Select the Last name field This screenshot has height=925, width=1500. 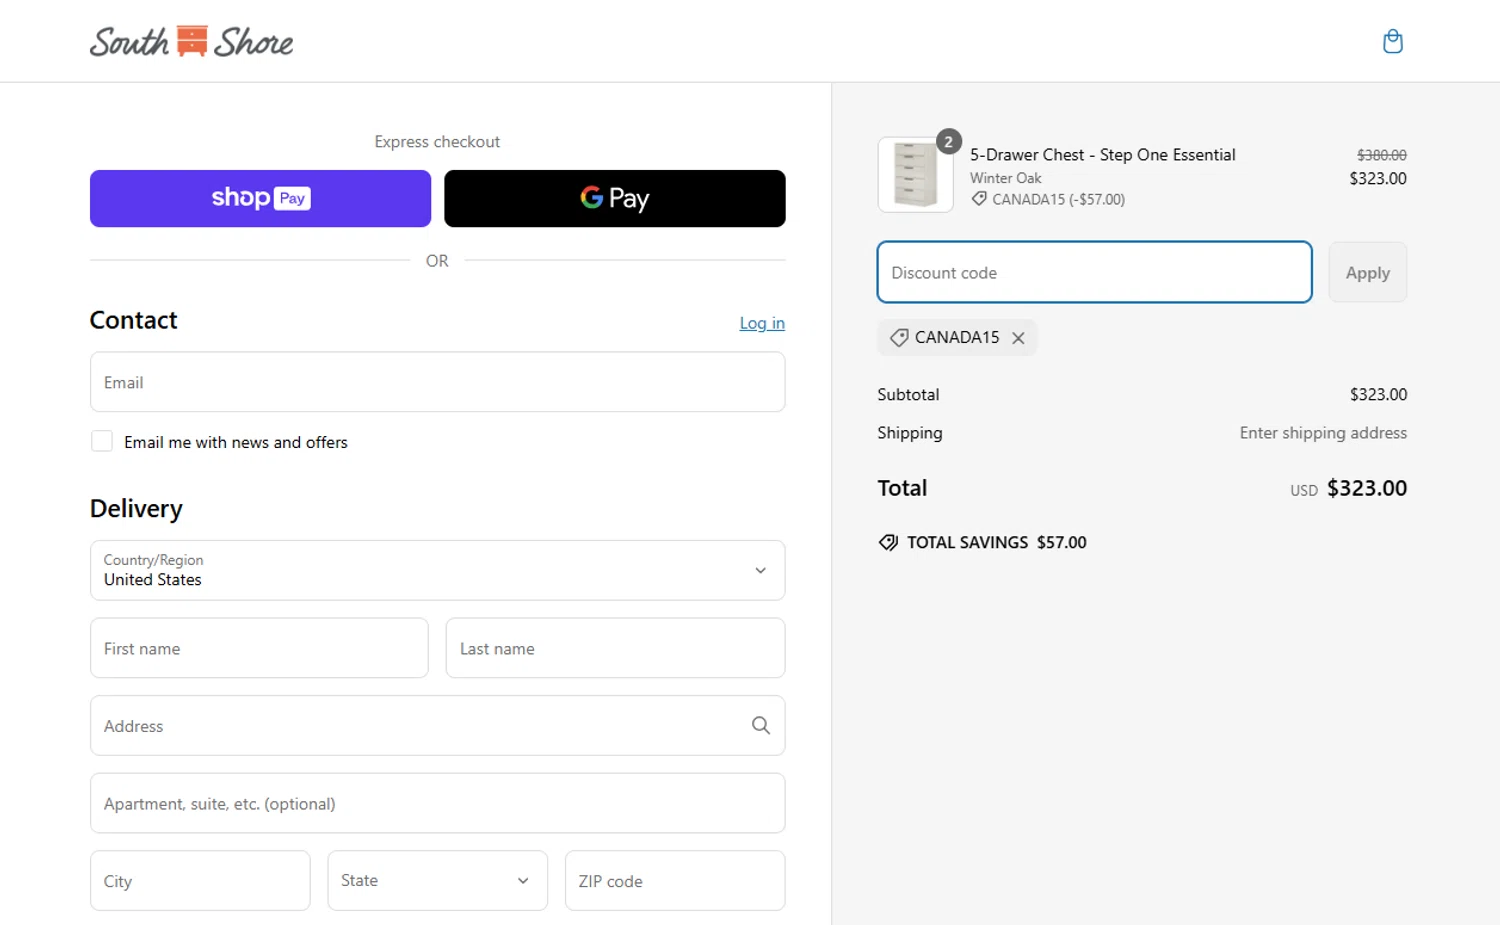click(614, 648)
